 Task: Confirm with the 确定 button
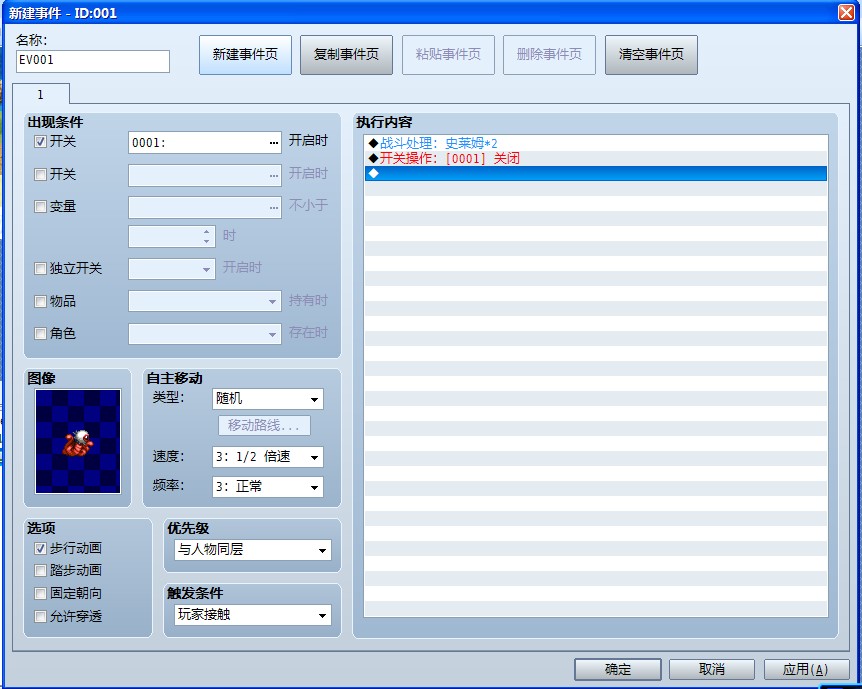point(617,669)
